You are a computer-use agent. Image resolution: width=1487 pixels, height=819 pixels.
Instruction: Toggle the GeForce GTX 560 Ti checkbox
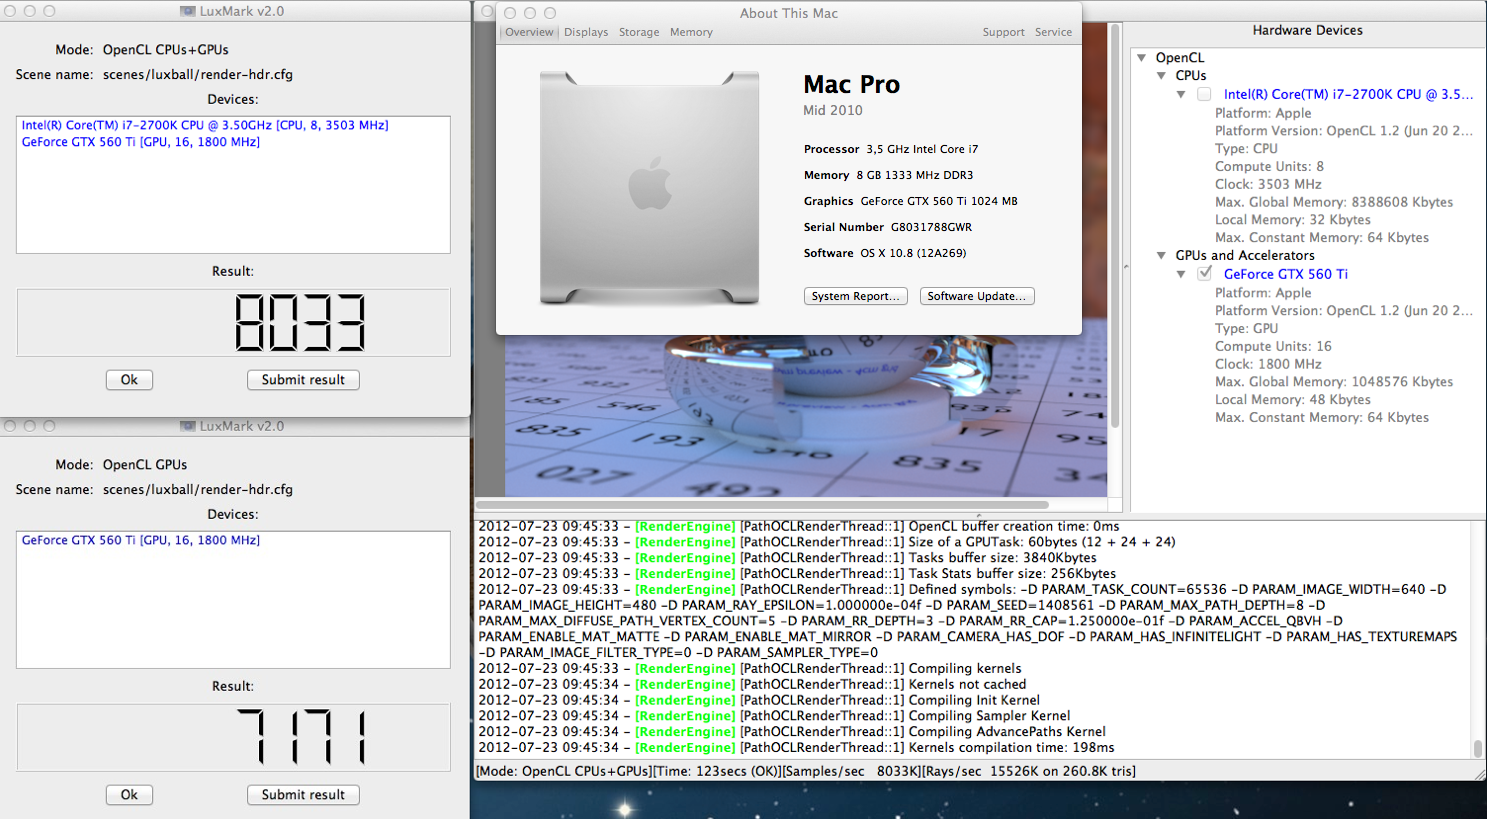coord(1204,273)
